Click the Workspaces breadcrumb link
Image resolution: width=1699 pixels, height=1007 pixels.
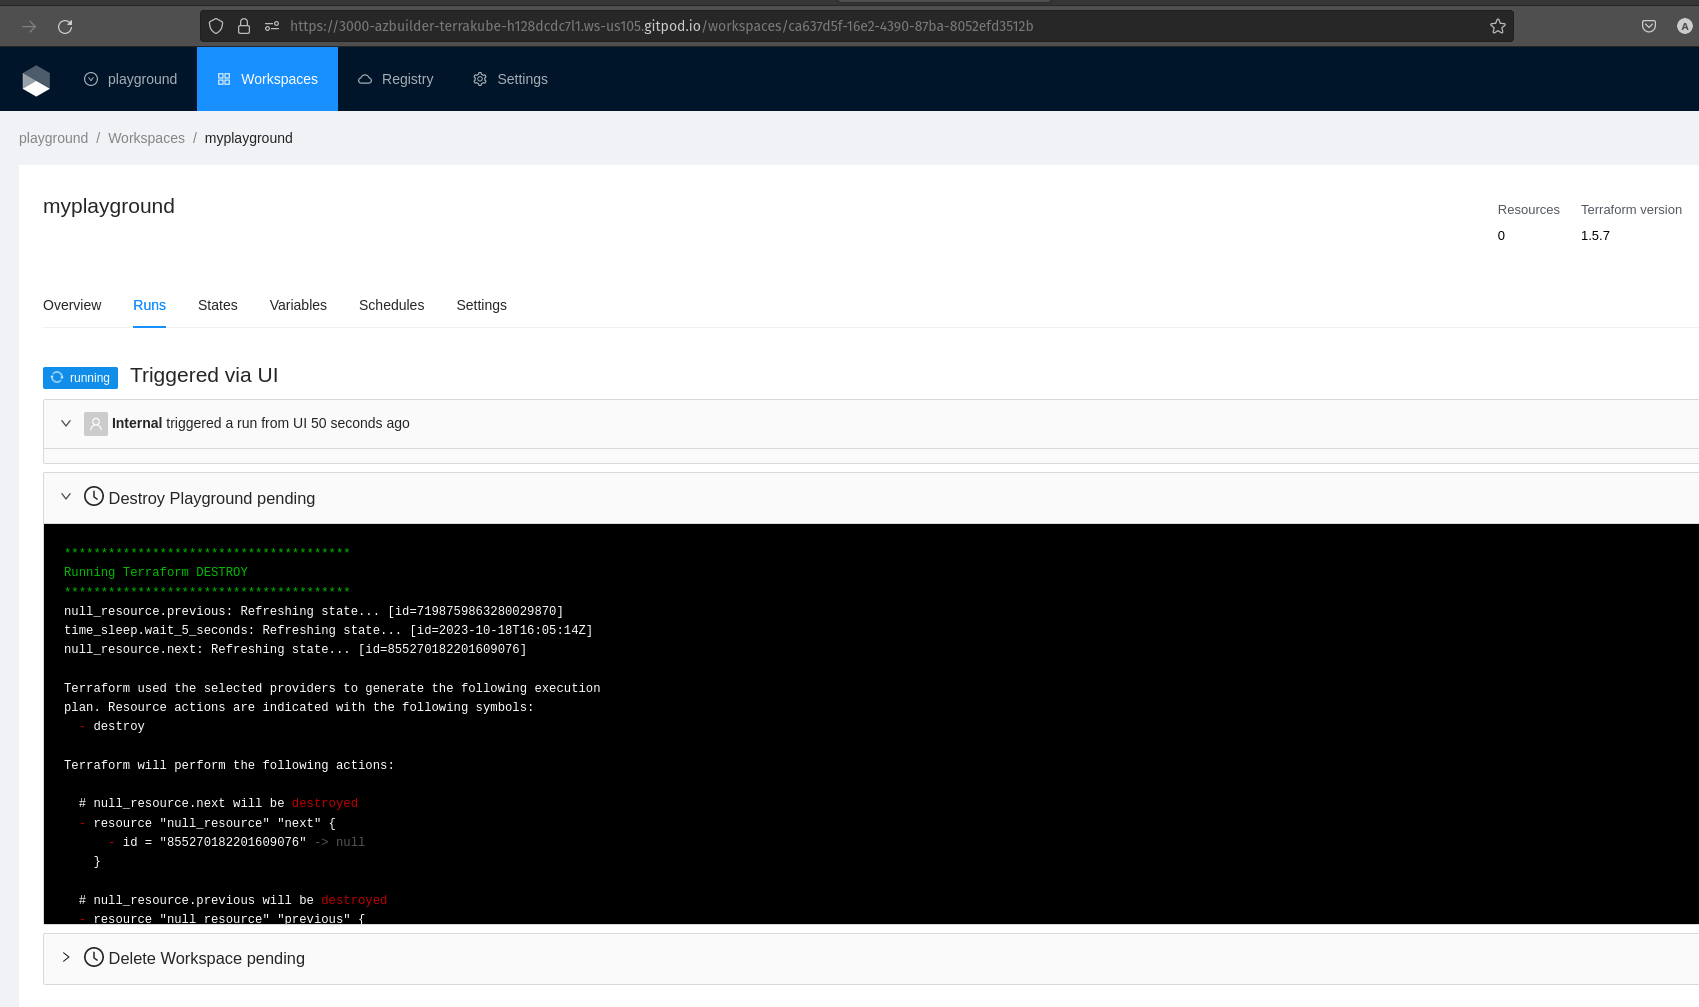146,139
